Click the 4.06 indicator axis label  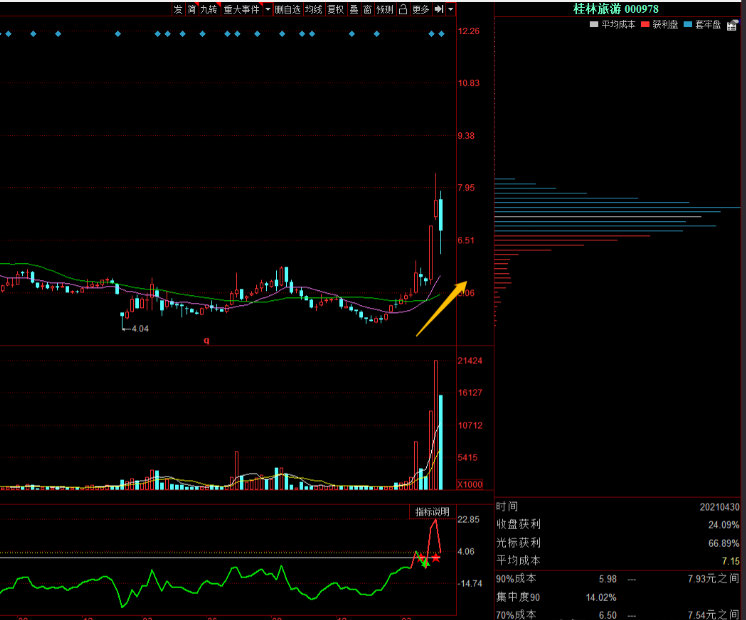click(466, 552)
